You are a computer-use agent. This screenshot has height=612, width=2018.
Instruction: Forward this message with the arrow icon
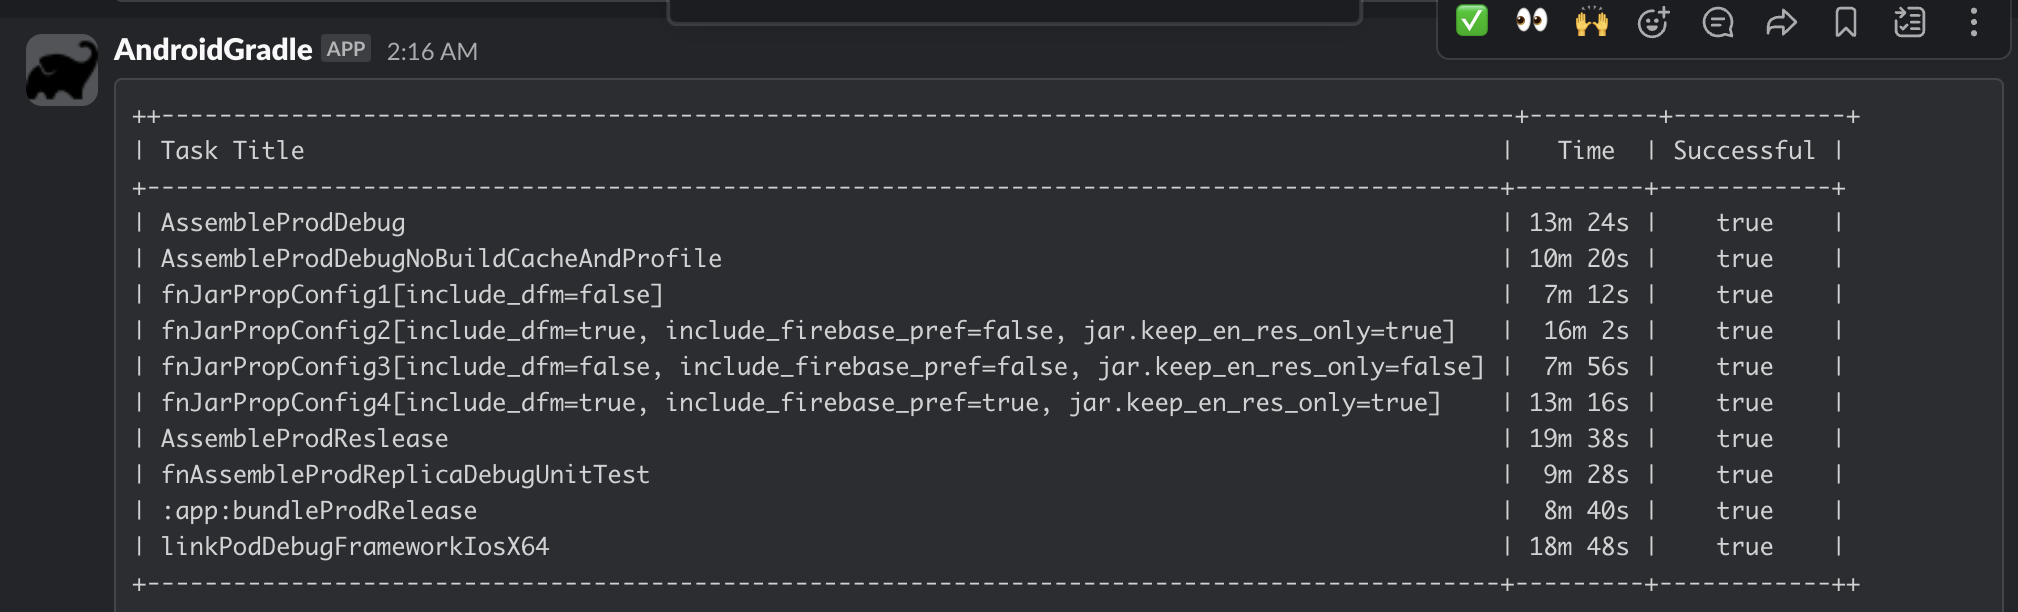coord(1781,21)
